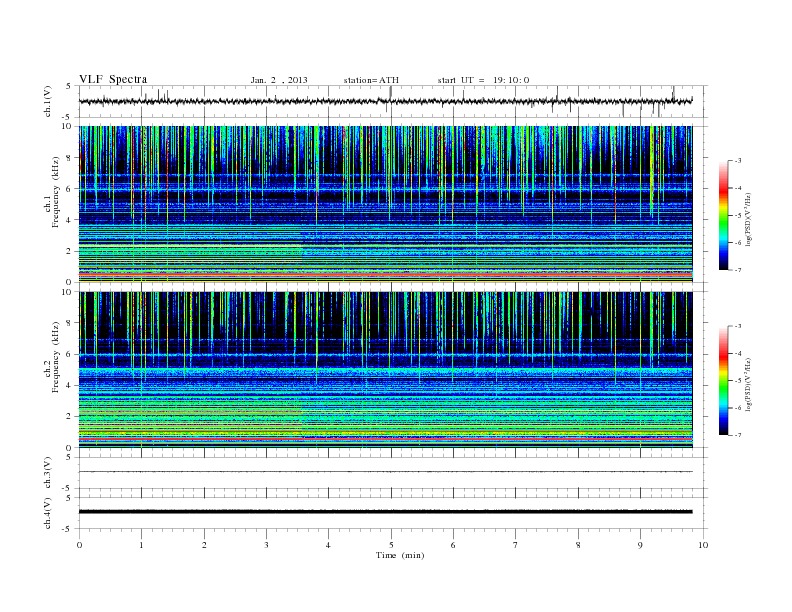
Task: Click the log(PSD) label beside ch.2 color scale
Action: (749, 383)
